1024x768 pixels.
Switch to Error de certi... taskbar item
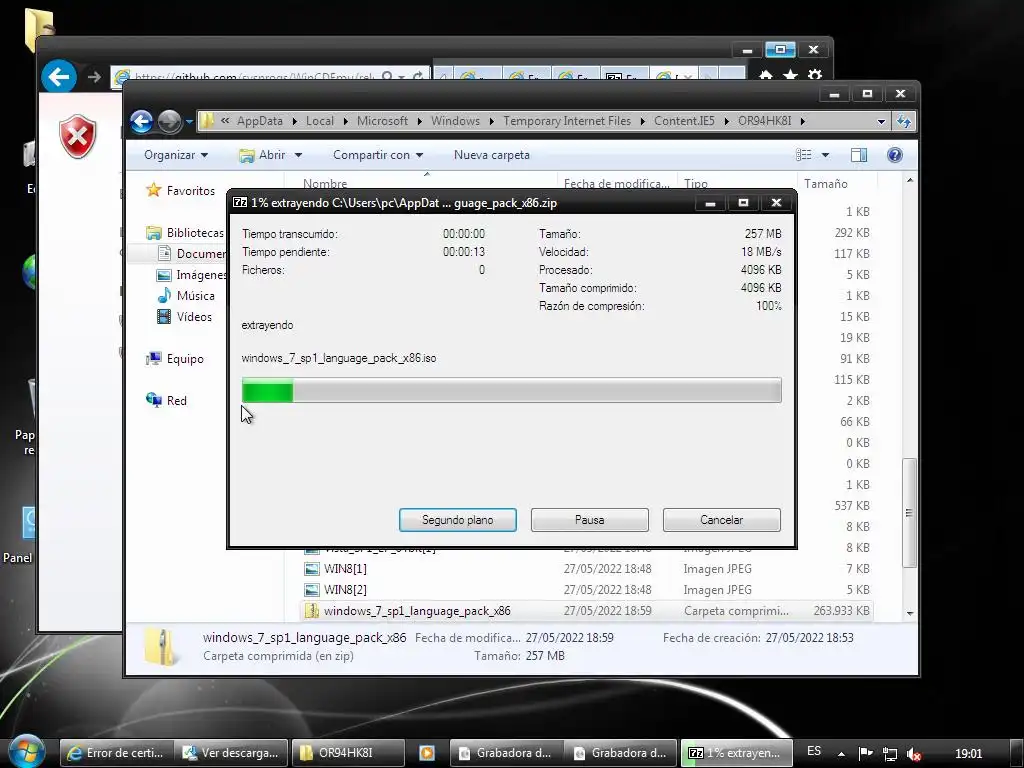(x=117, y=753)
